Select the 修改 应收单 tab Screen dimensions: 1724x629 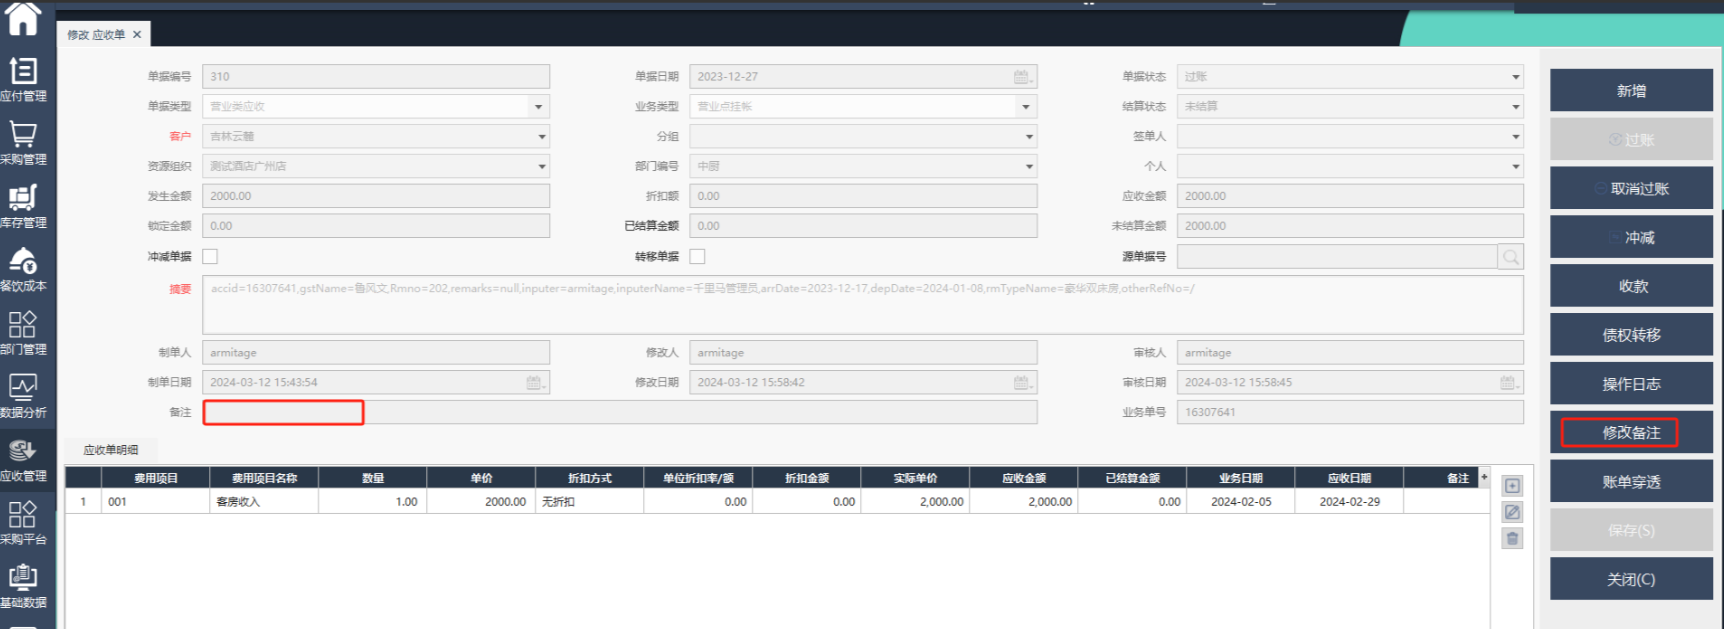click(x=96, y=35)
